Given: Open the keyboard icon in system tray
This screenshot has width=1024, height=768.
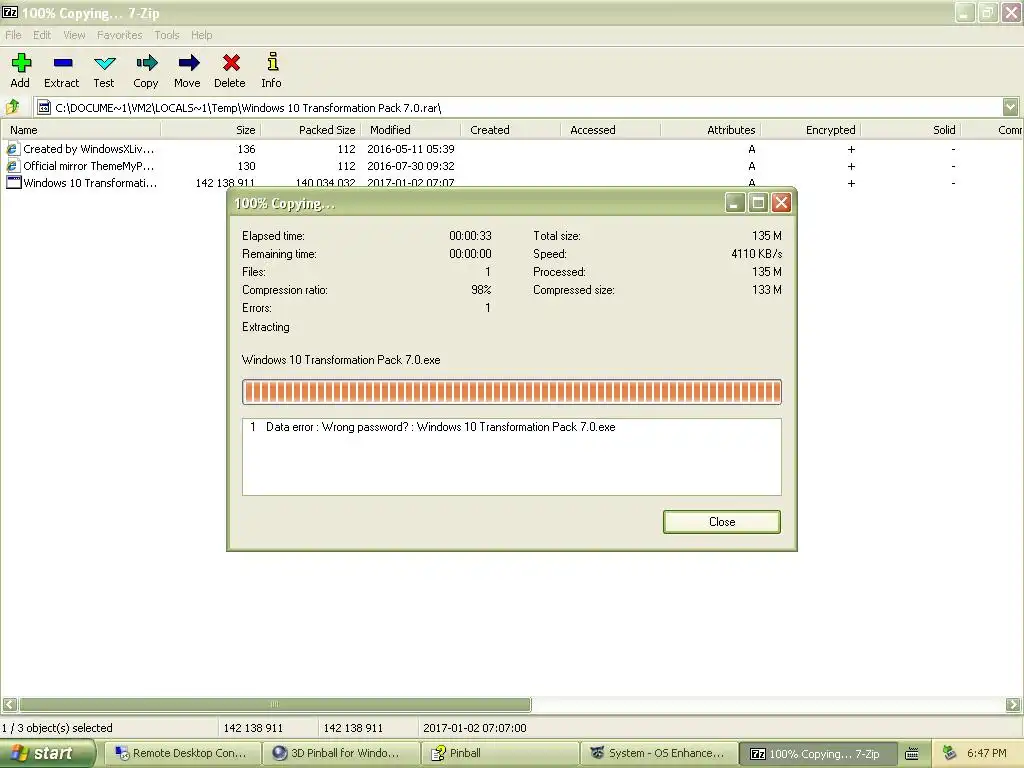Looking at the screenshot, I should 912,754.
